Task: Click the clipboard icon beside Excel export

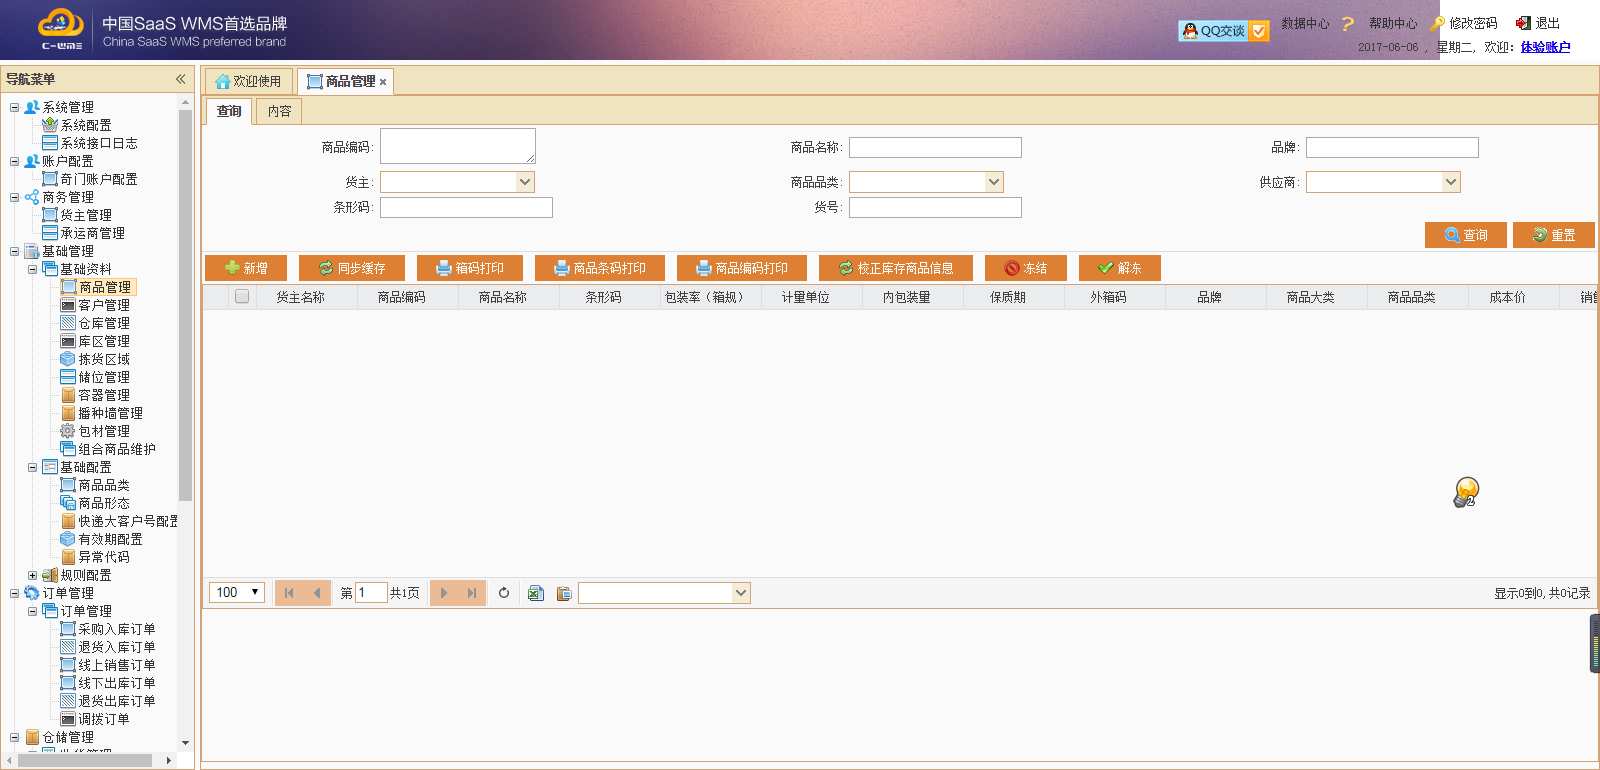Action: click(564, 593)
